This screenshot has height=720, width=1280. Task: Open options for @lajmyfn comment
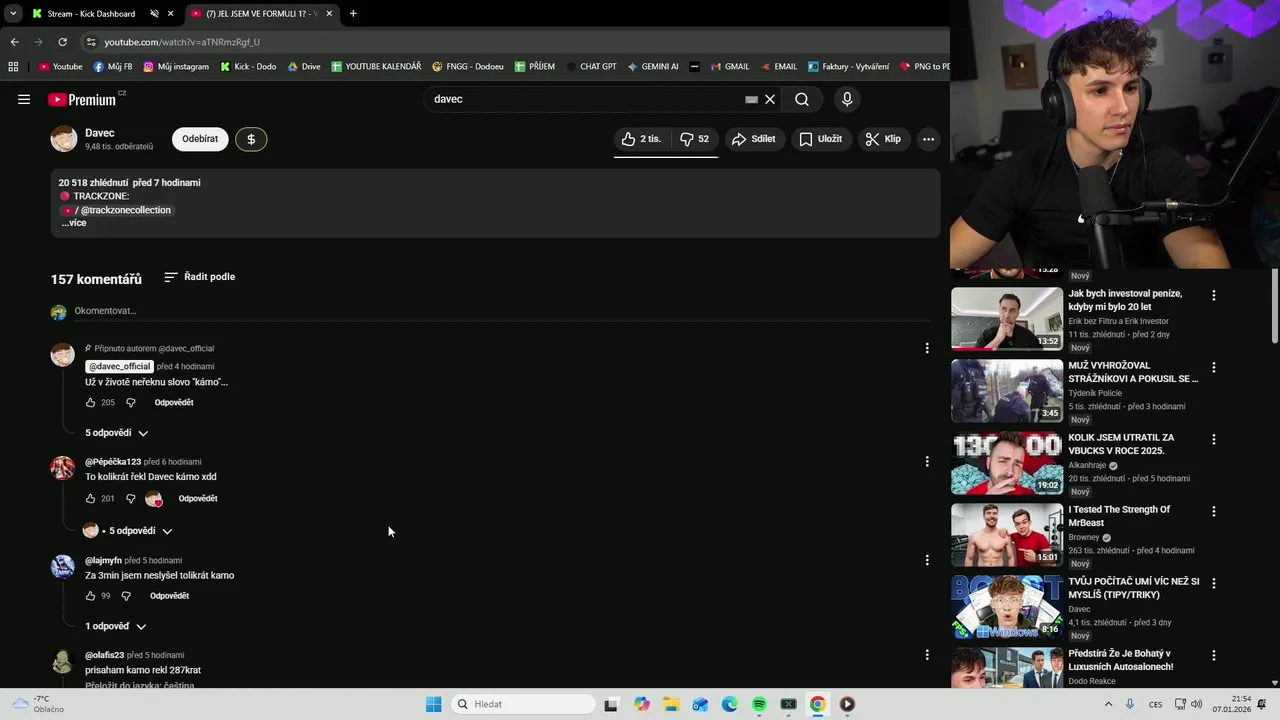click(x=927, y=560)
